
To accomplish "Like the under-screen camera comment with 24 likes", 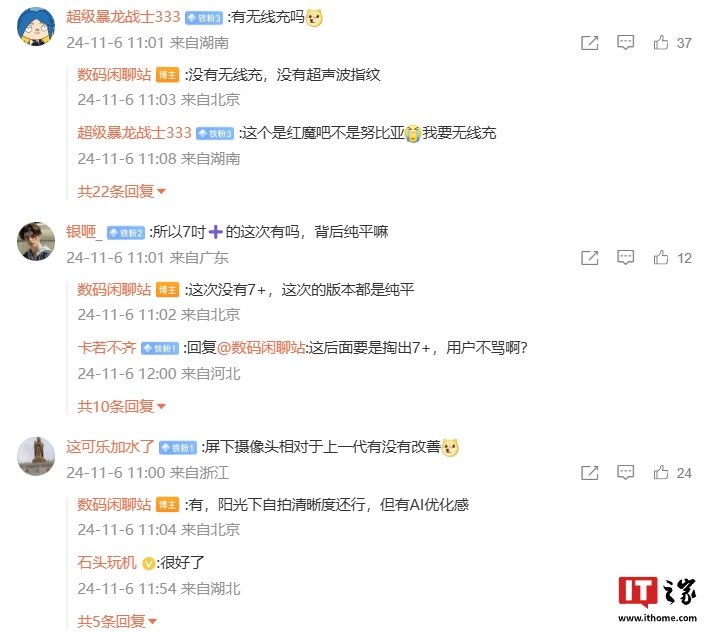I will click(661, 473).
